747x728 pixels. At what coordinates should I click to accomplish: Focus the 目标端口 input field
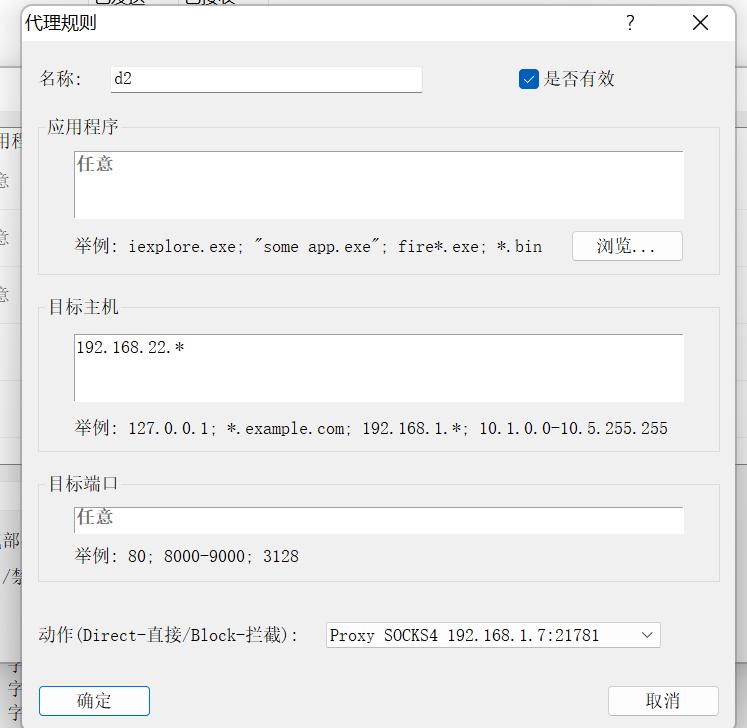(x=378, y=519)
